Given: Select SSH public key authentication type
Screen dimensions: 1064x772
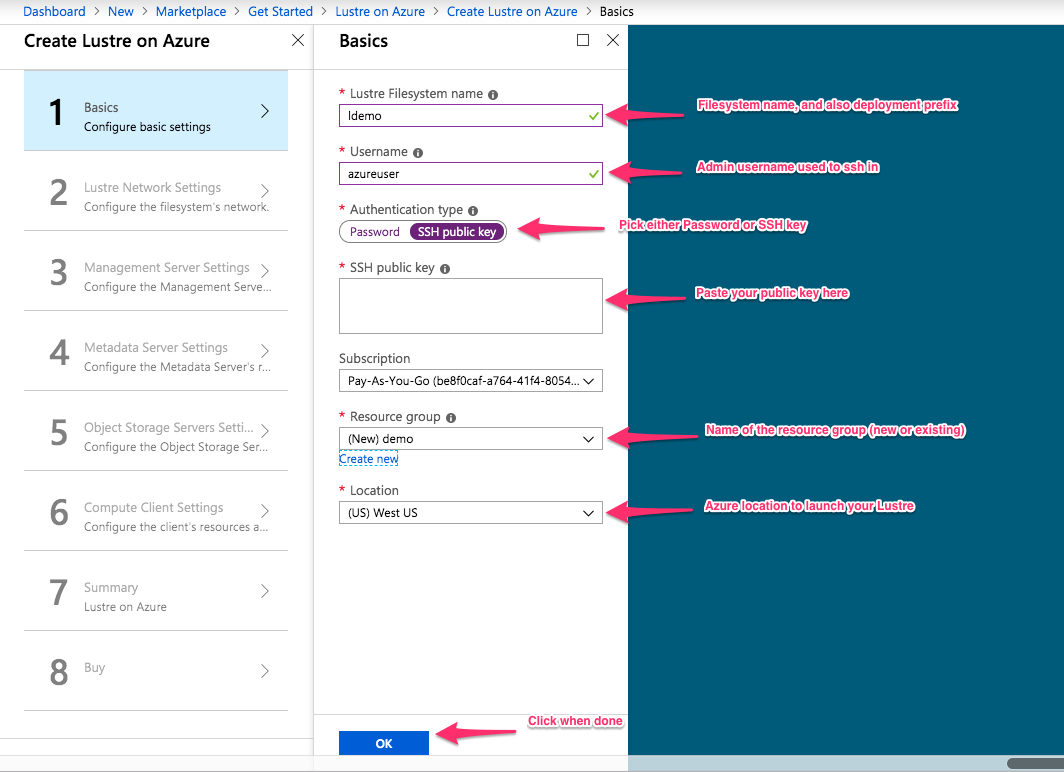Looking at the screenshot, I should 457,232.
